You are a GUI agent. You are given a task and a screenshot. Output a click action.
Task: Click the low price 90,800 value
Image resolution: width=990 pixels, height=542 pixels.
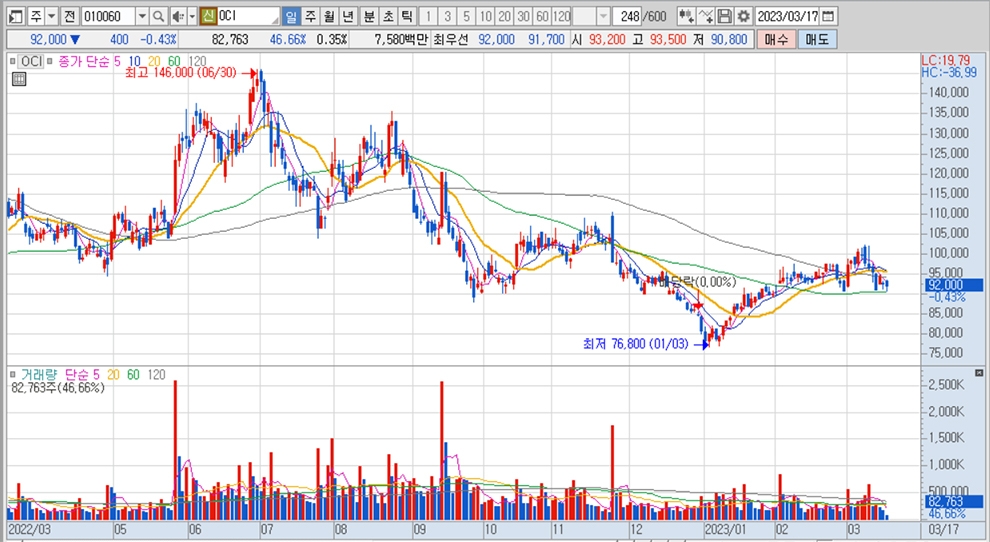point(729,39)
